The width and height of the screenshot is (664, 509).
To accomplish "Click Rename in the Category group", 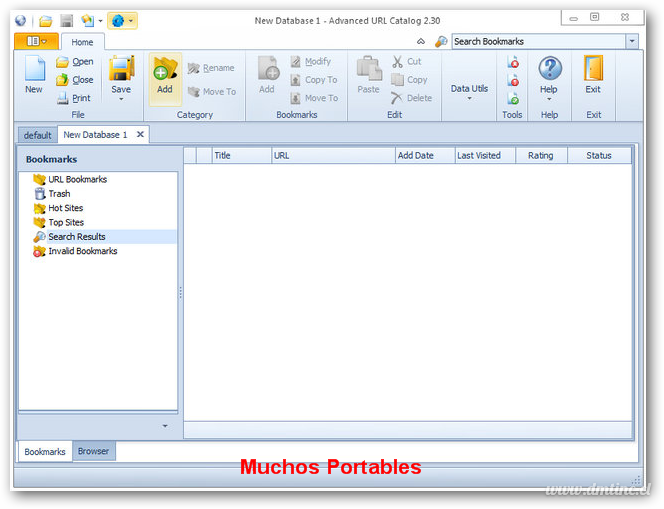I will 211,68.
